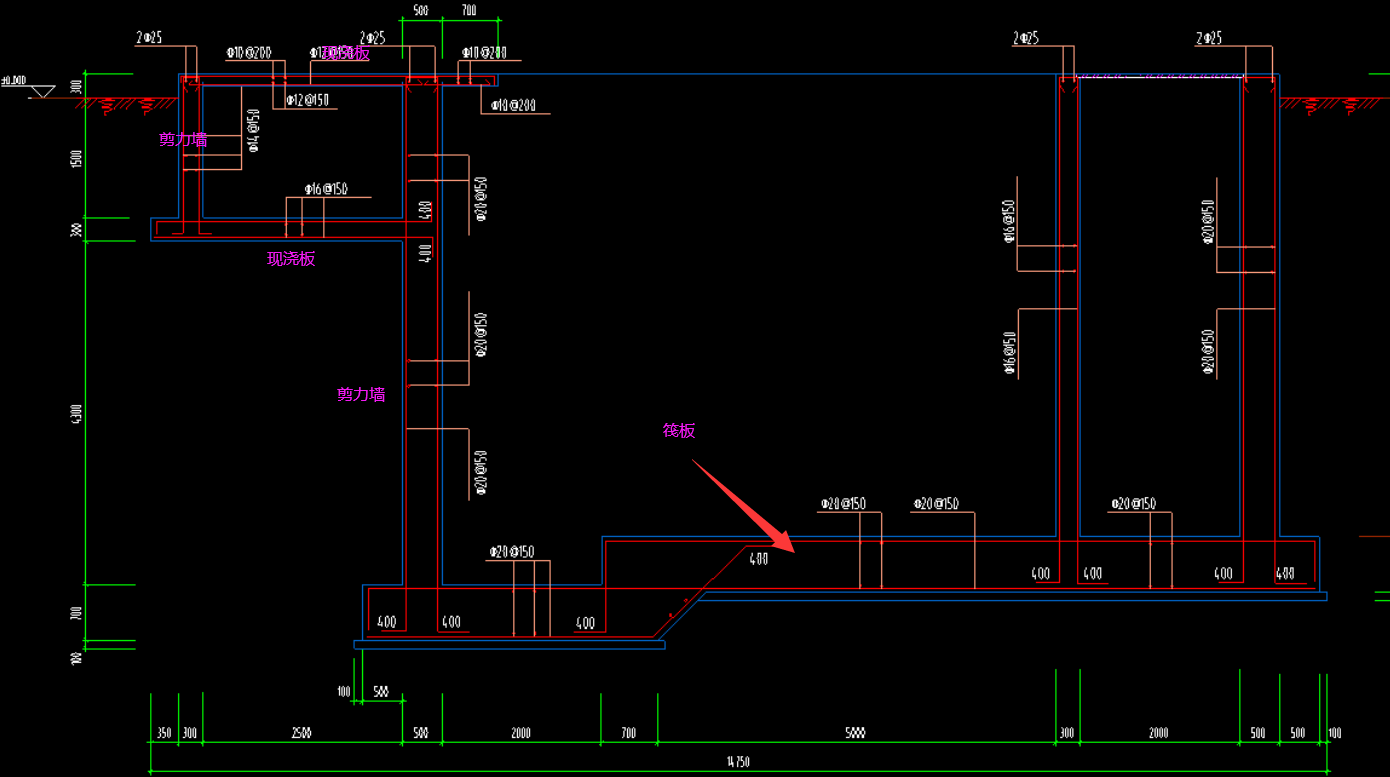
Task: Select the elevation triangle marker symbol
Action: [x=42, y=92]
